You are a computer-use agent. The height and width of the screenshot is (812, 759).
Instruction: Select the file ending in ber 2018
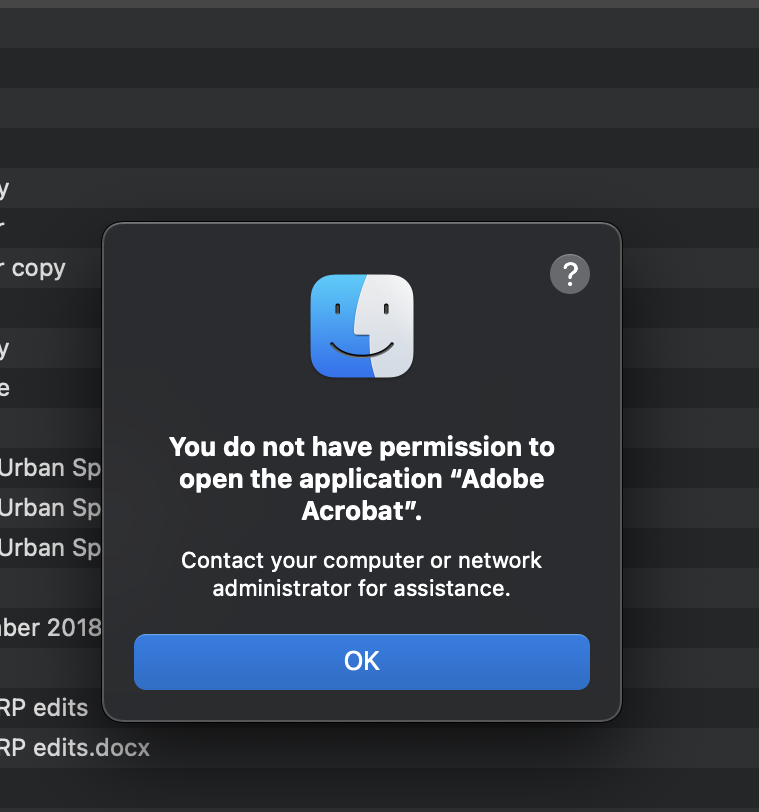[x=50, y=627]
